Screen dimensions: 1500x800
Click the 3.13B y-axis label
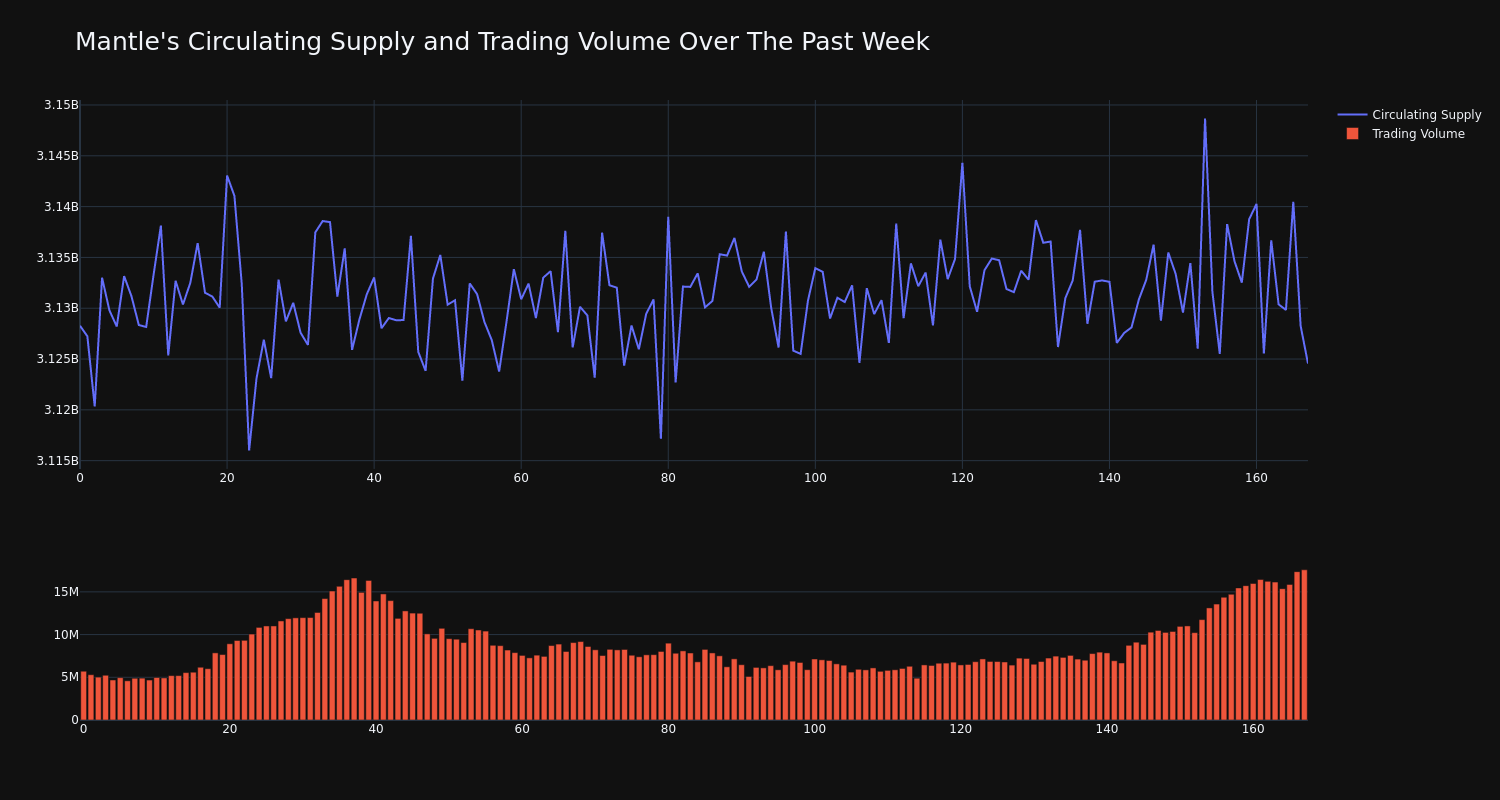(x=61, y=308)
